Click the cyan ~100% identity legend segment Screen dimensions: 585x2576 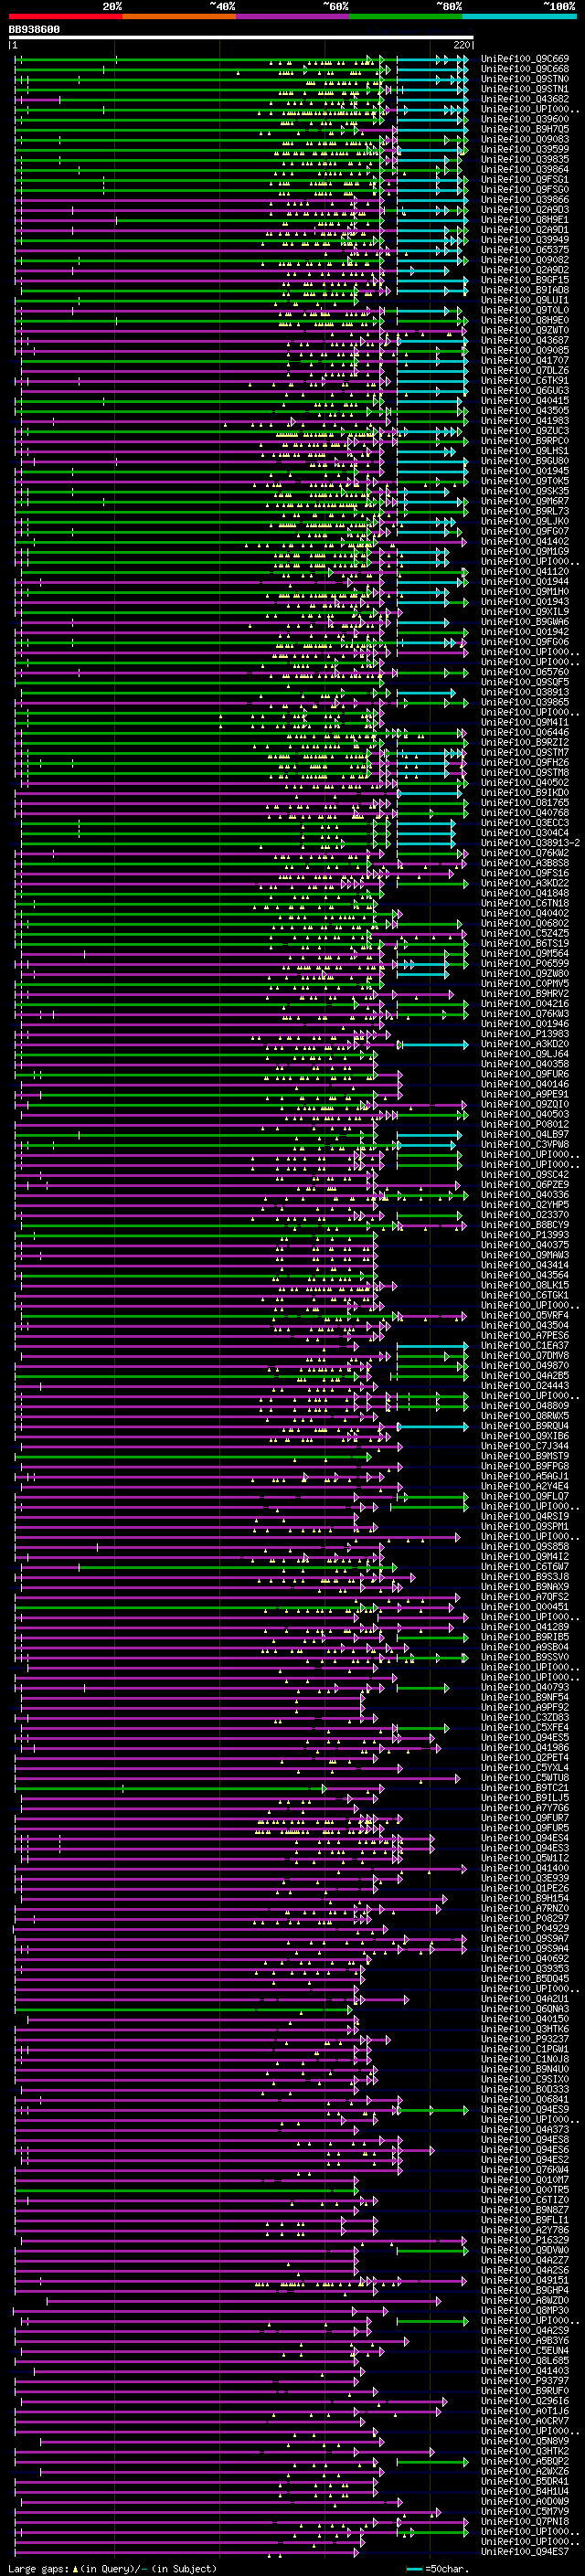pos(519,16)
